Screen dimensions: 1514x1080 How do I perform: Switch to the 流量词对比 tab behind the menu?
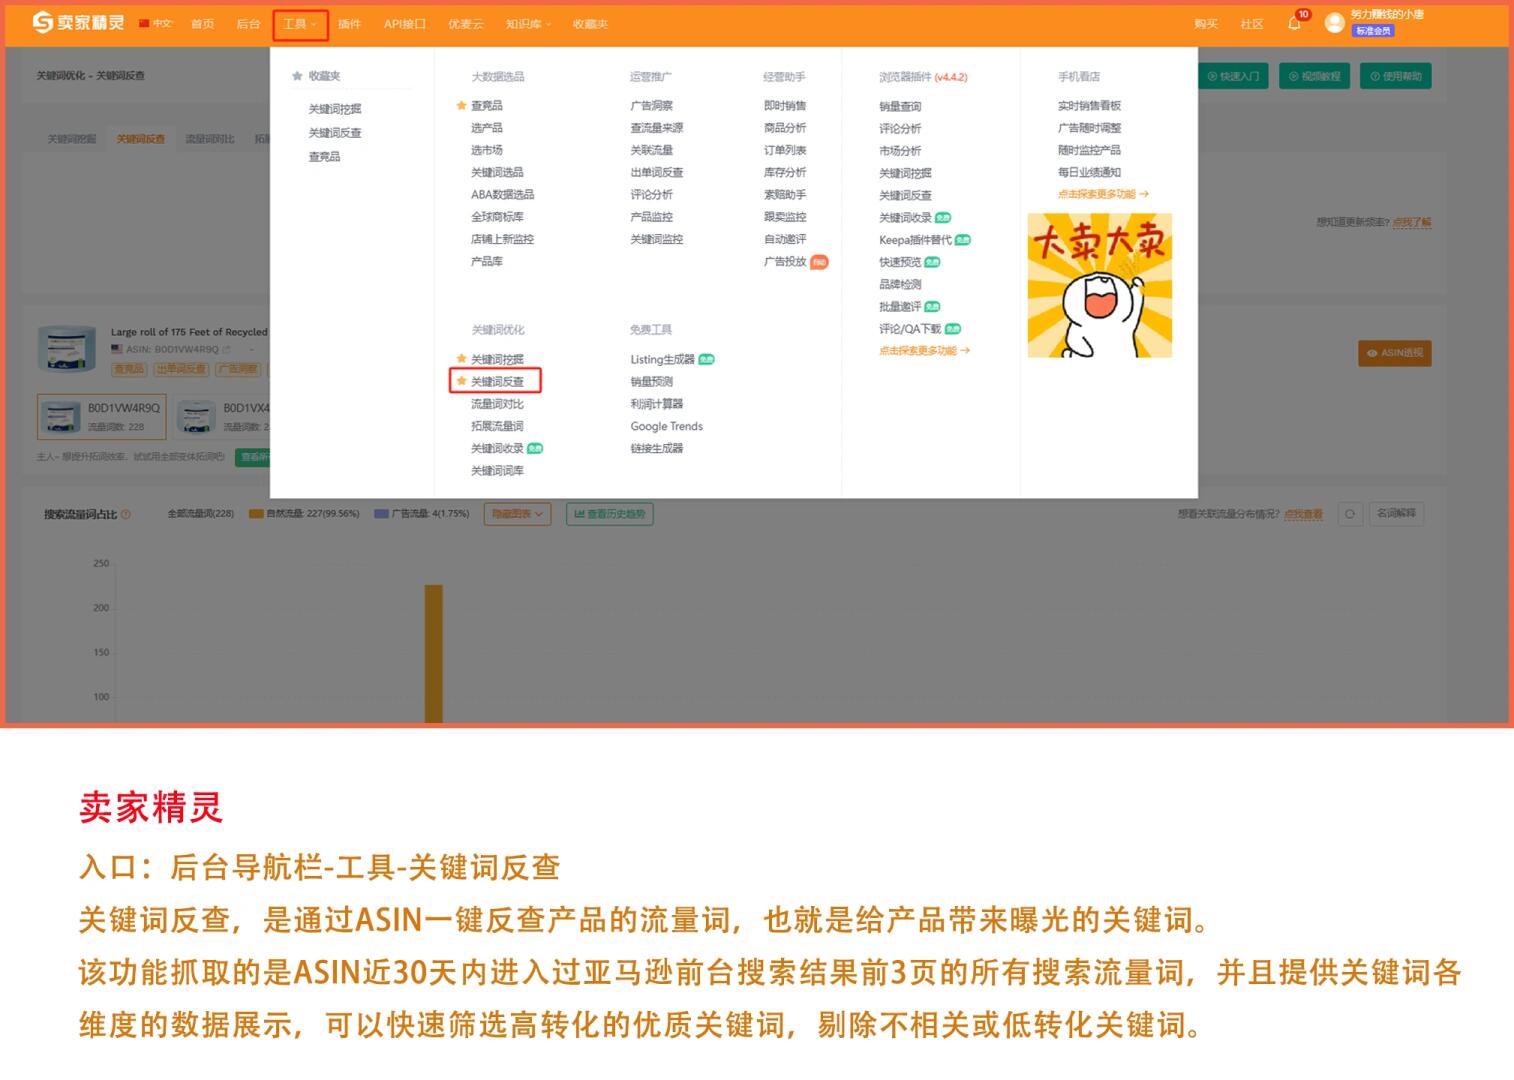[210, 139]
